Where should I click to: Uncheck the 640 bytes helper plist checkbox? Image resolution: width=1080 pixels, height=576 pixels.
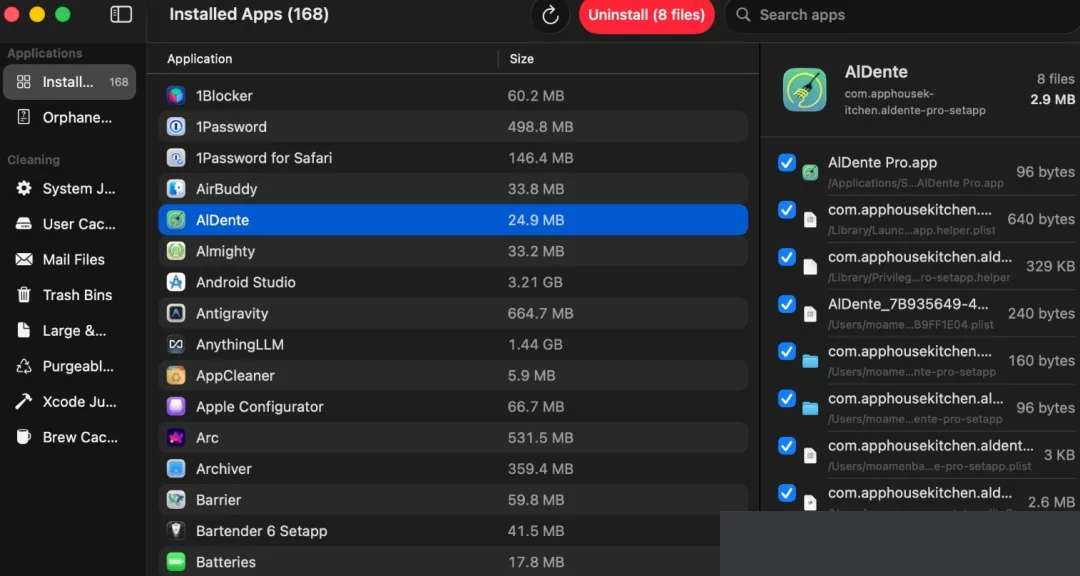pos(787,209)
